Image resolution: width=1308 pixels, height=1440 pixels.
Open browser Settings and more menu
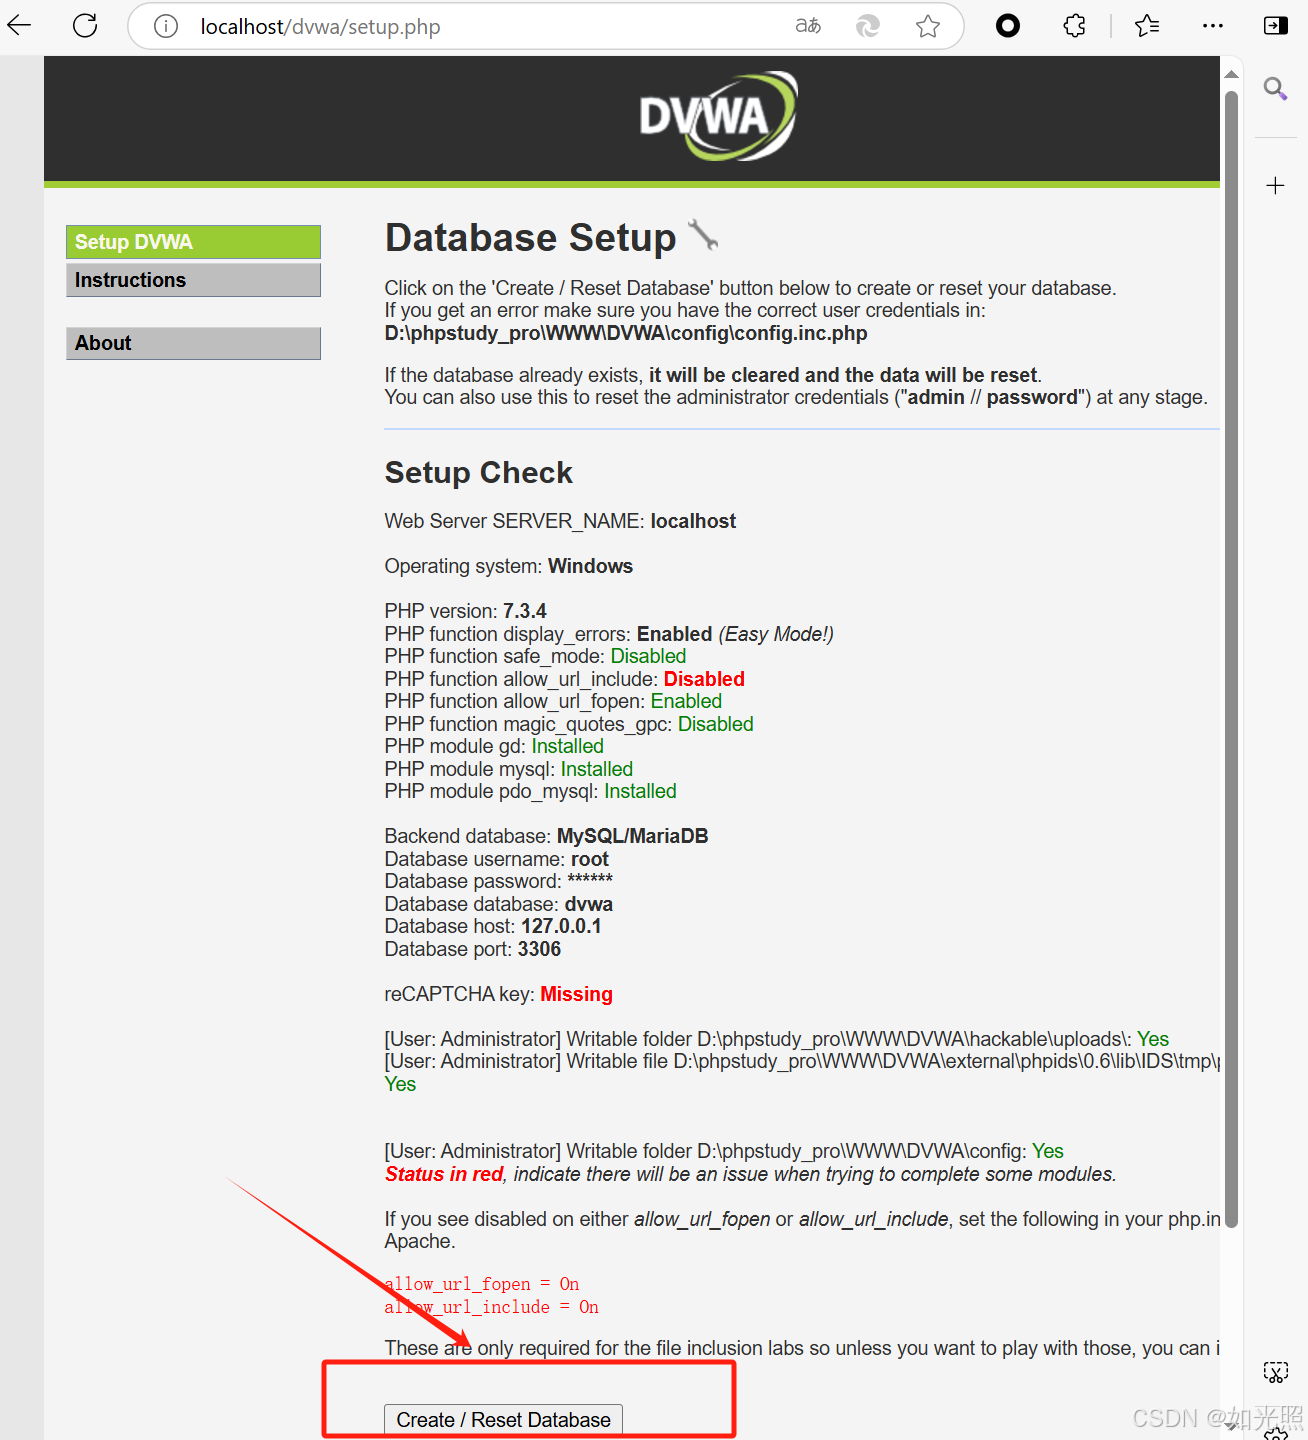pos(1213,26)
